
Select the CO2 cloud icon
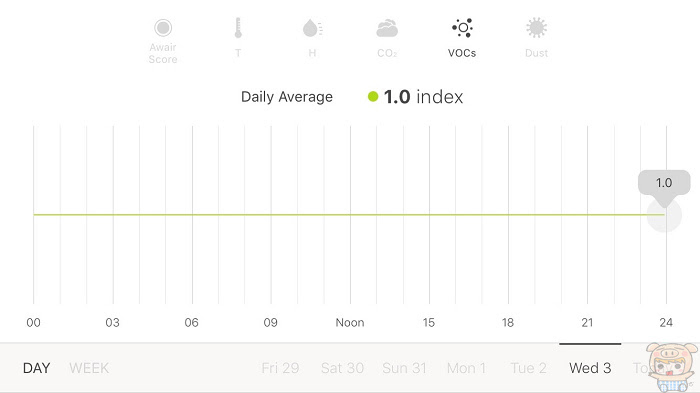(x=387, y=28)
